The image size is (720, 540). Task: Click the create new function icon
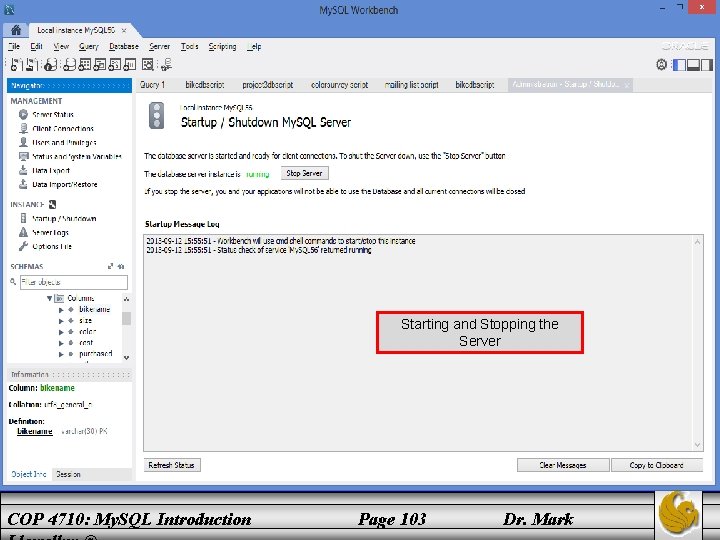(x=130, y=65)
